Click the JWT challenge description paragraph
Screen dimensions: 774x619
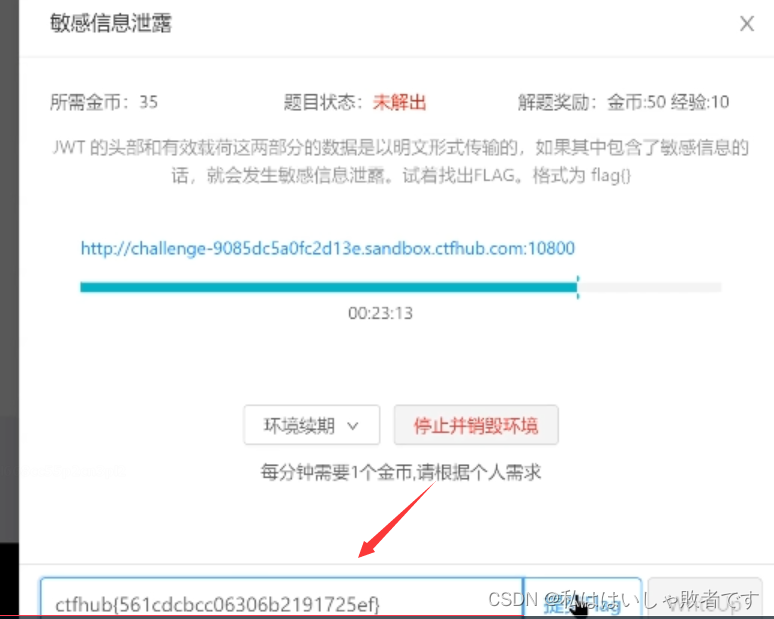(400, 161)
